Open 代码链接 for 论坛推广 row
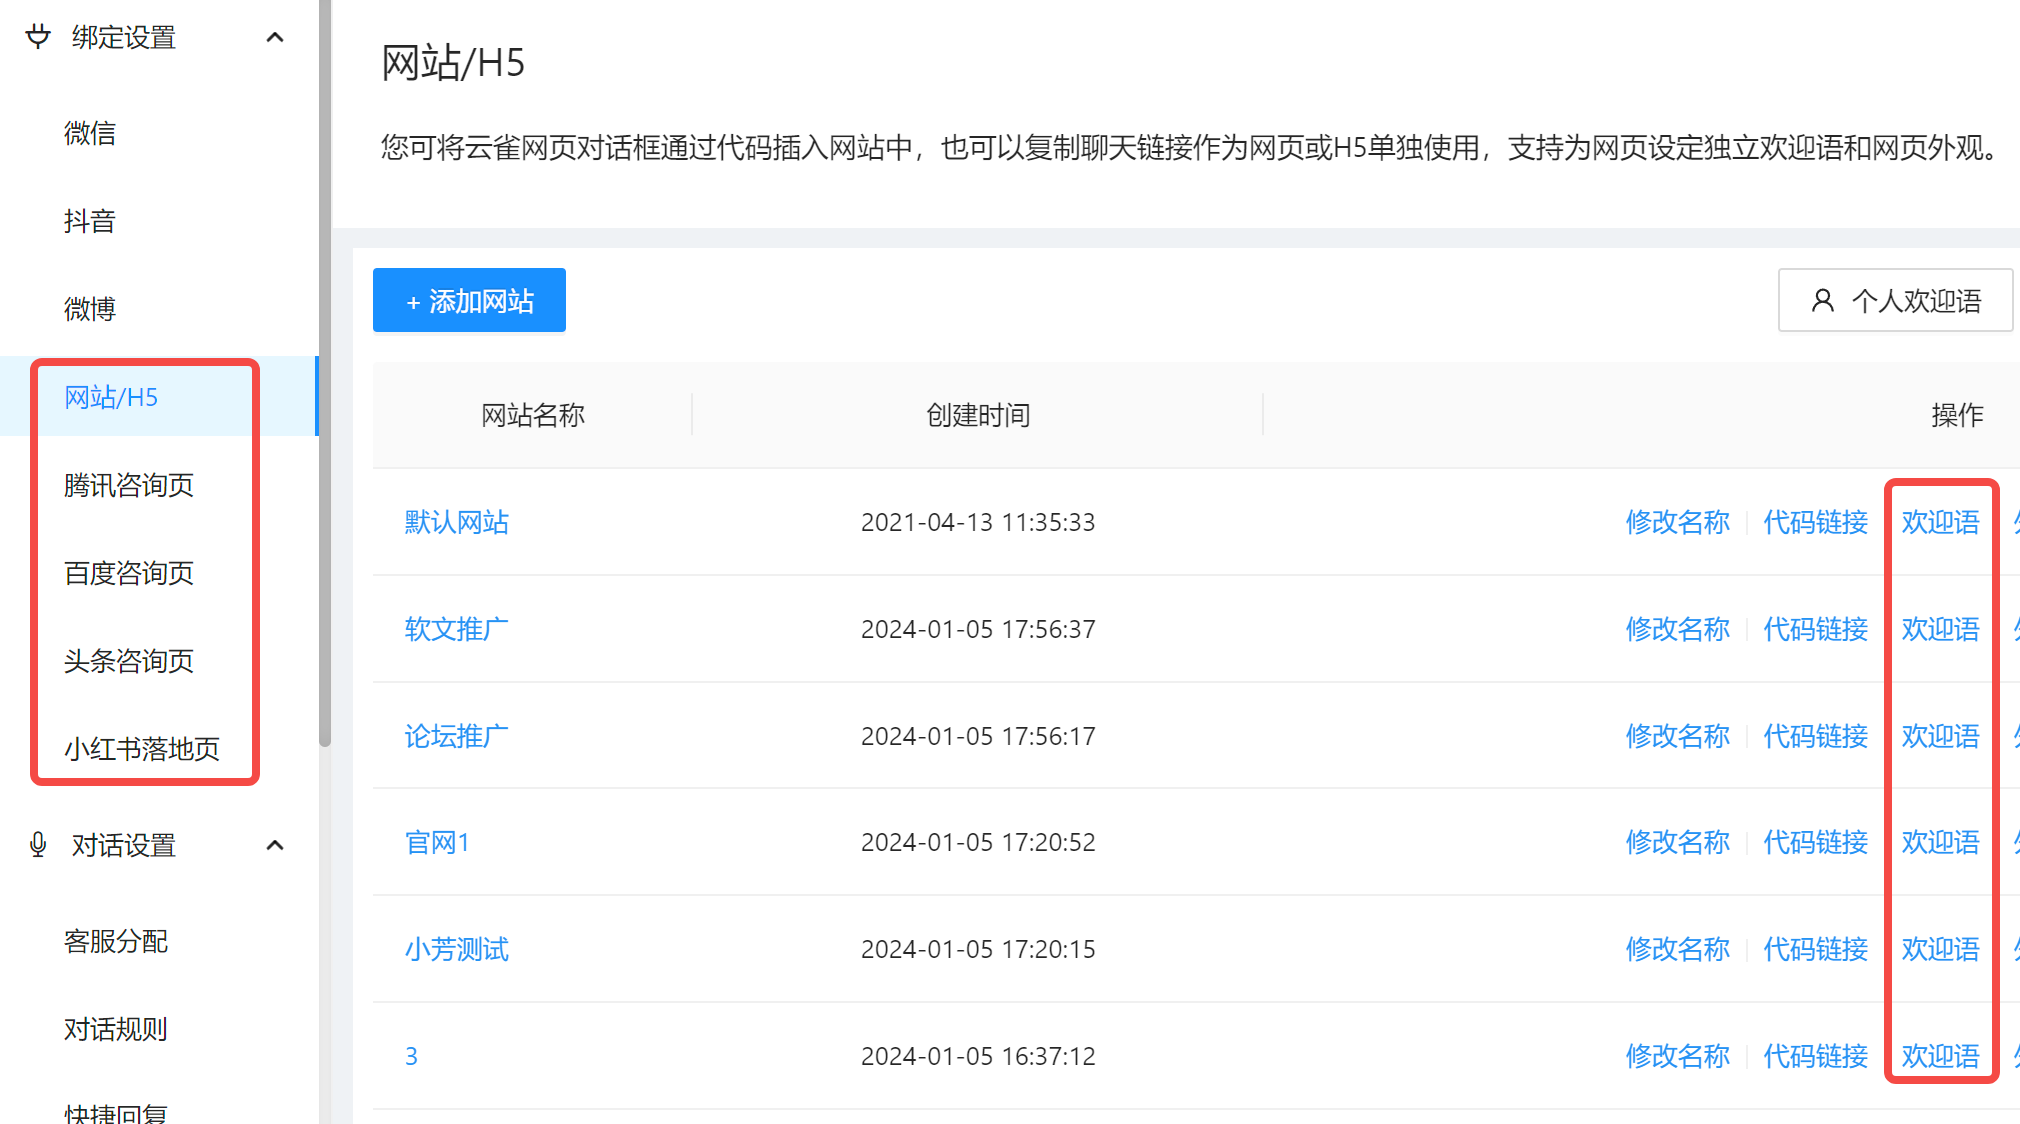 pos(1815,736)
